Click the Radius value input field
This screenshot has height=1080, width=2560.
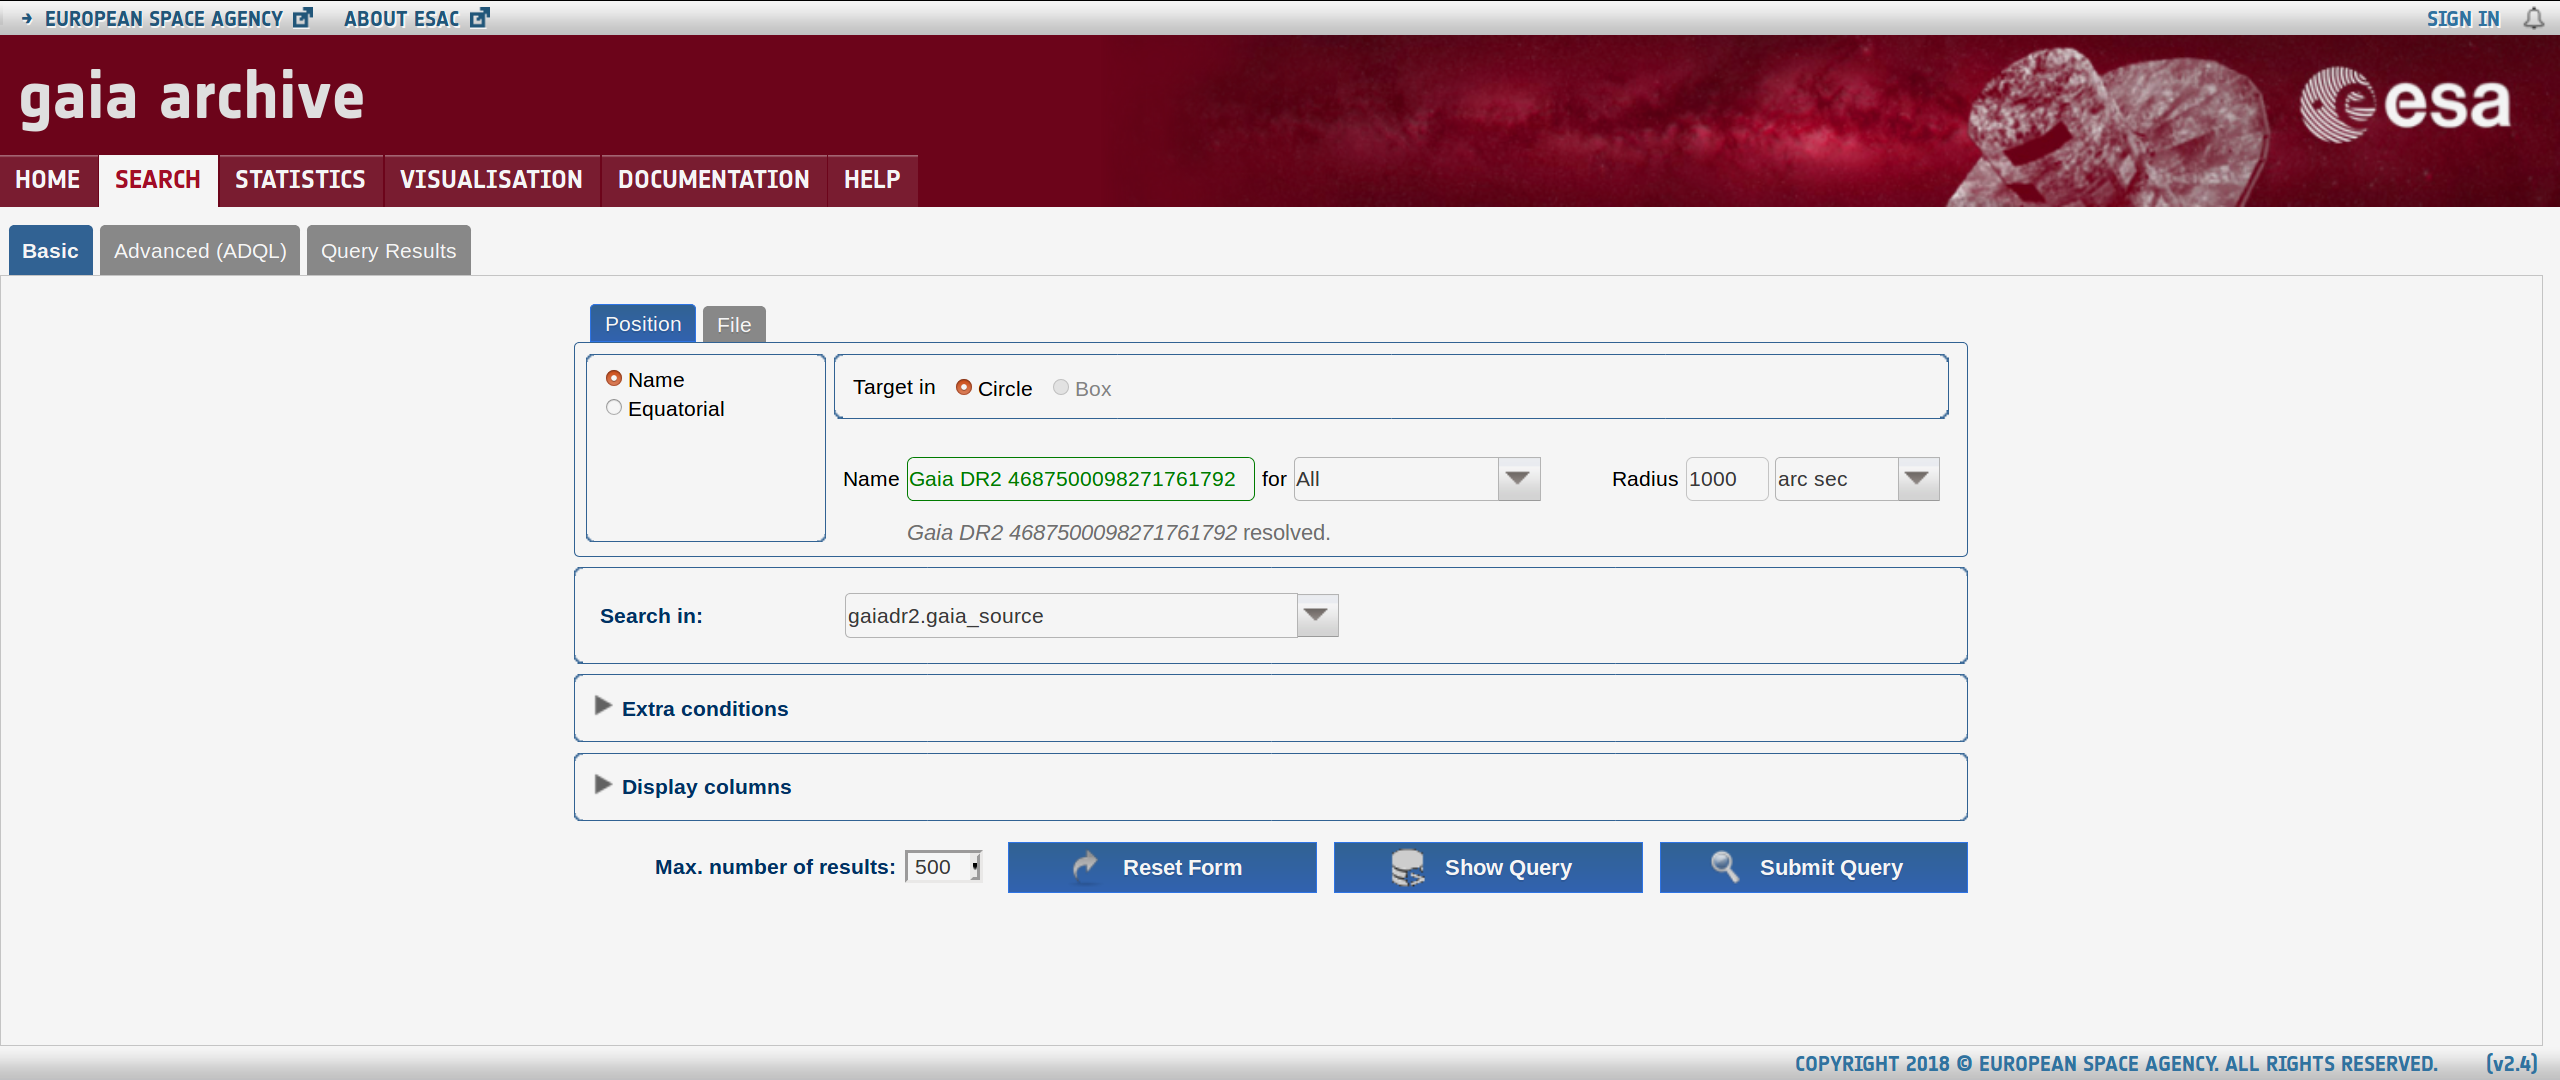click(x=1725, y=479)
